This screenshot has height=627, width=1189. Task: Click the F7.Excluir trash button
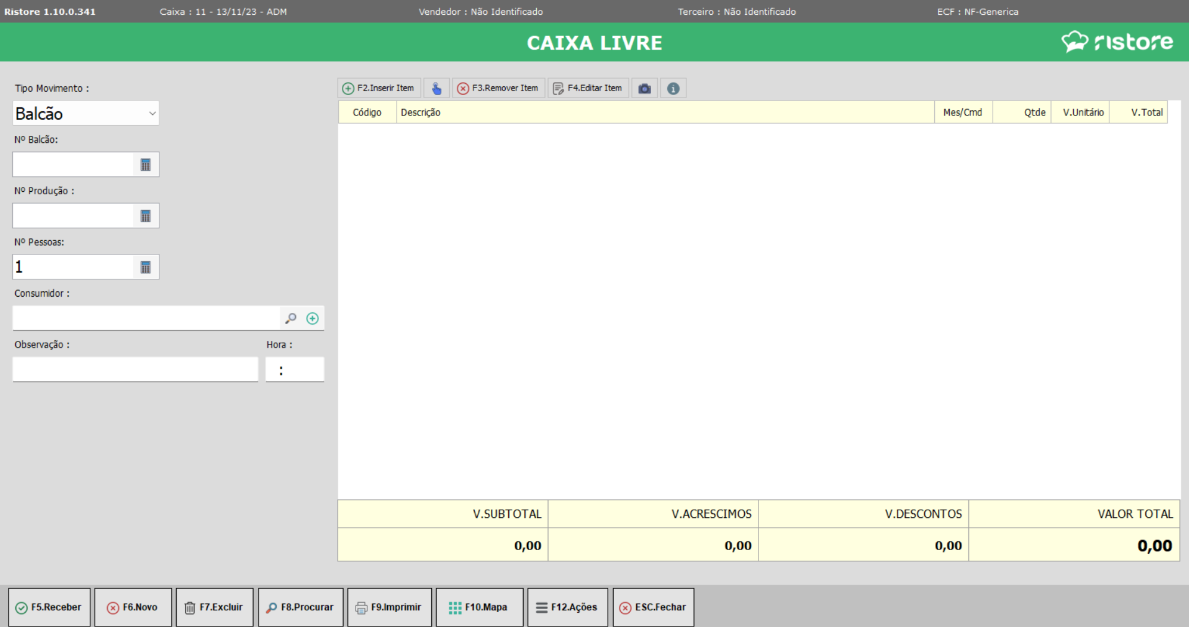(214, 607)
